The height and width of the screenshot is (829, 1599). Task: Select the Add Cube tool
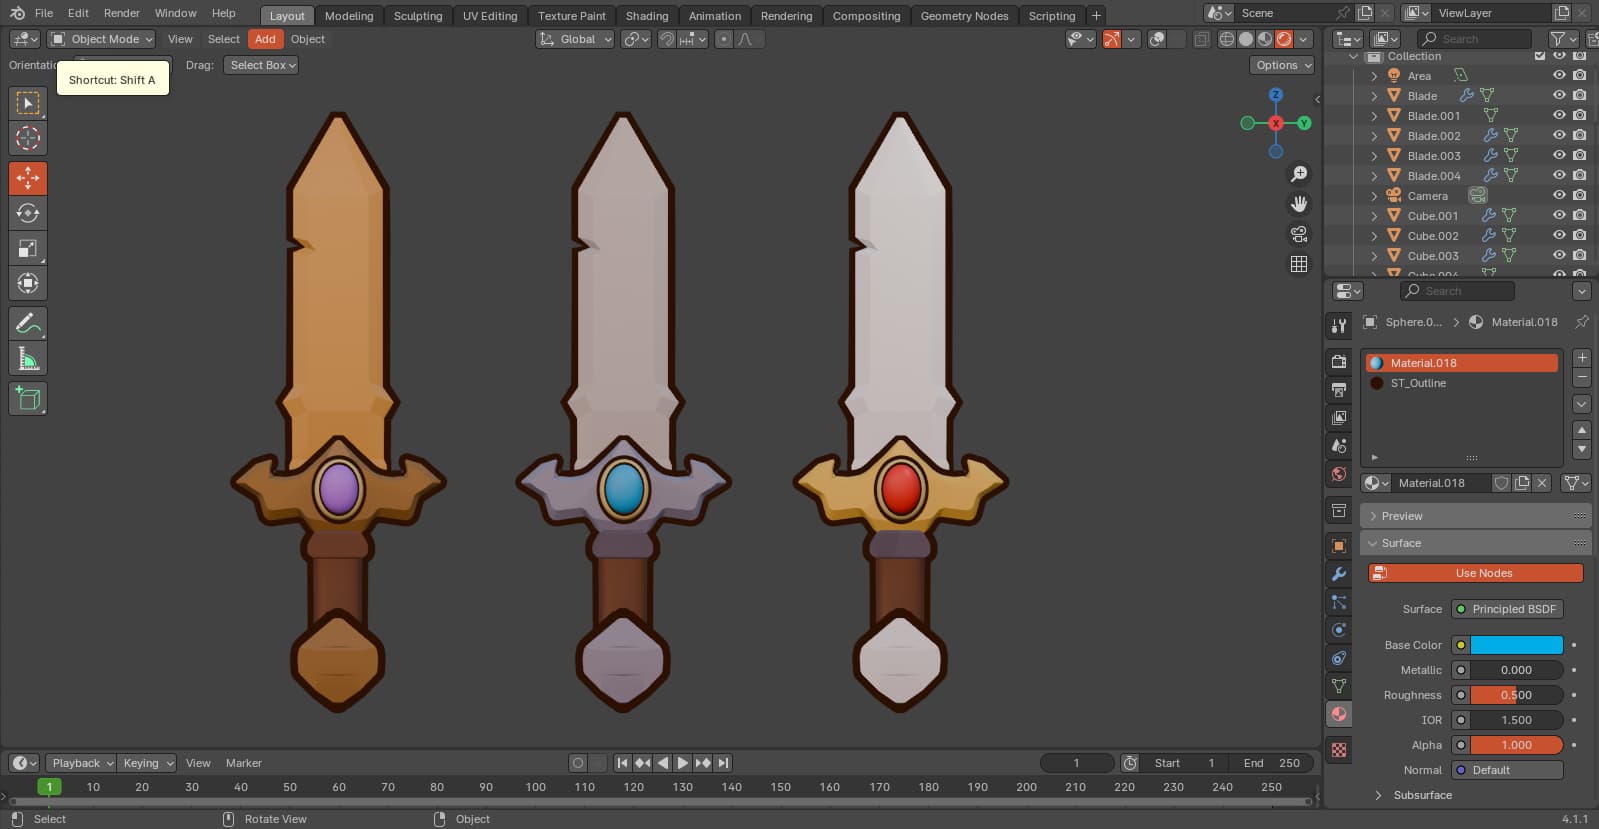(28, 398)
